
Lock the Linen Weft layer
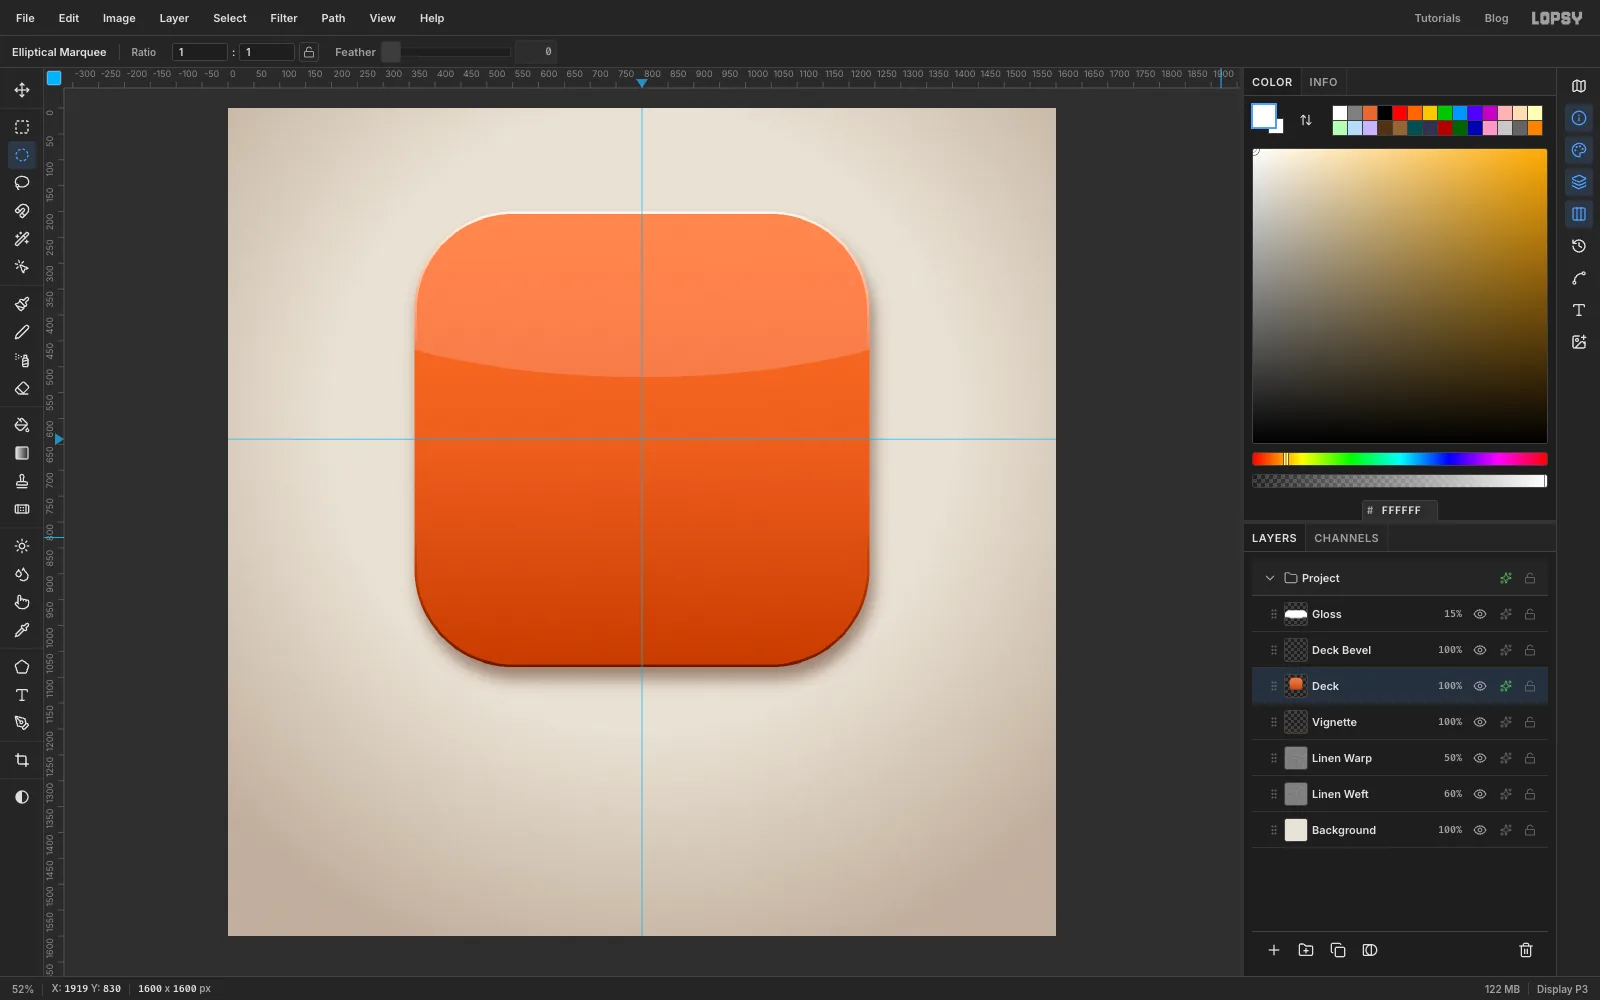[1530, 794]
